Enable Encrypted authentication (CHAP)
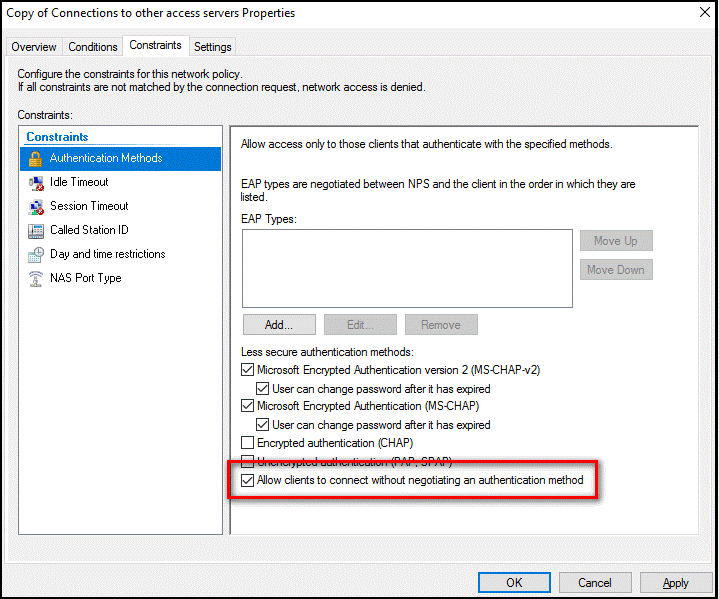Screen dimensions: 719x599 (x=247, y=443)
